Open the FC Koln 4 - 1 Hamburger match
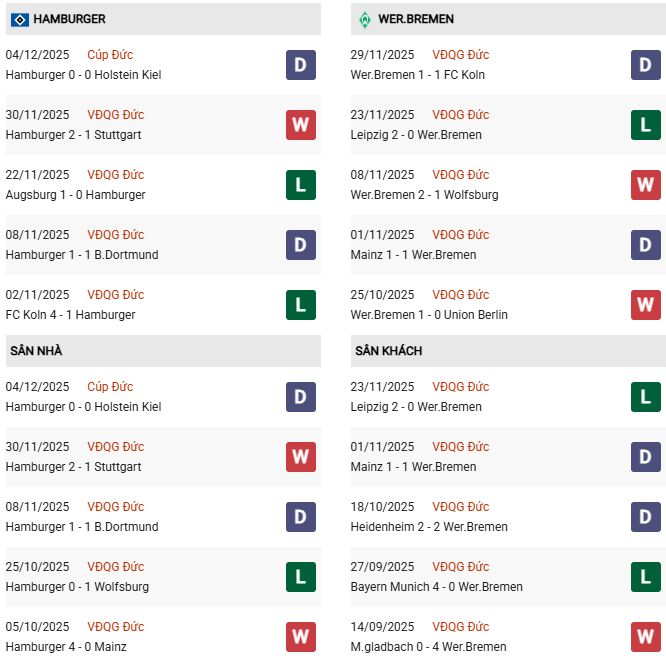This screenshot has width=666, height=662. coord(70,315)
